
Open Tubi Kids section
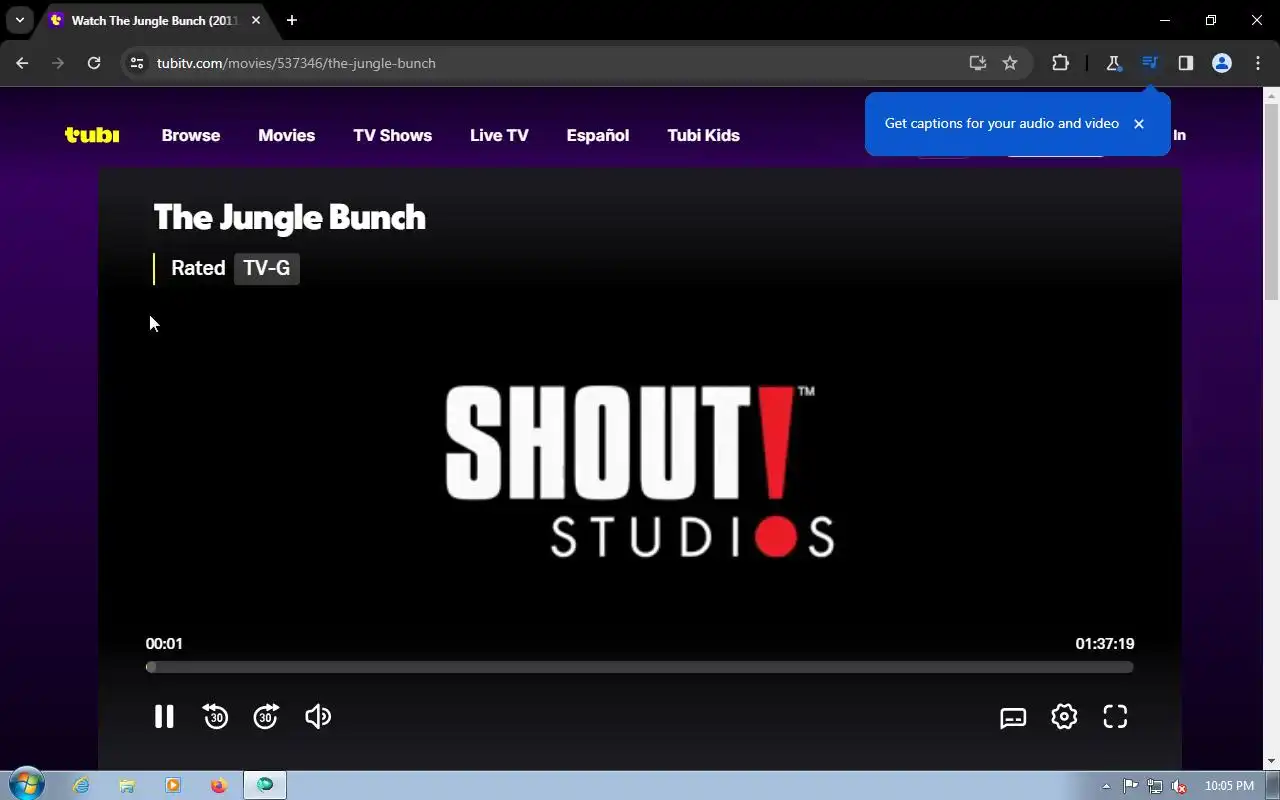pos(704,135)
